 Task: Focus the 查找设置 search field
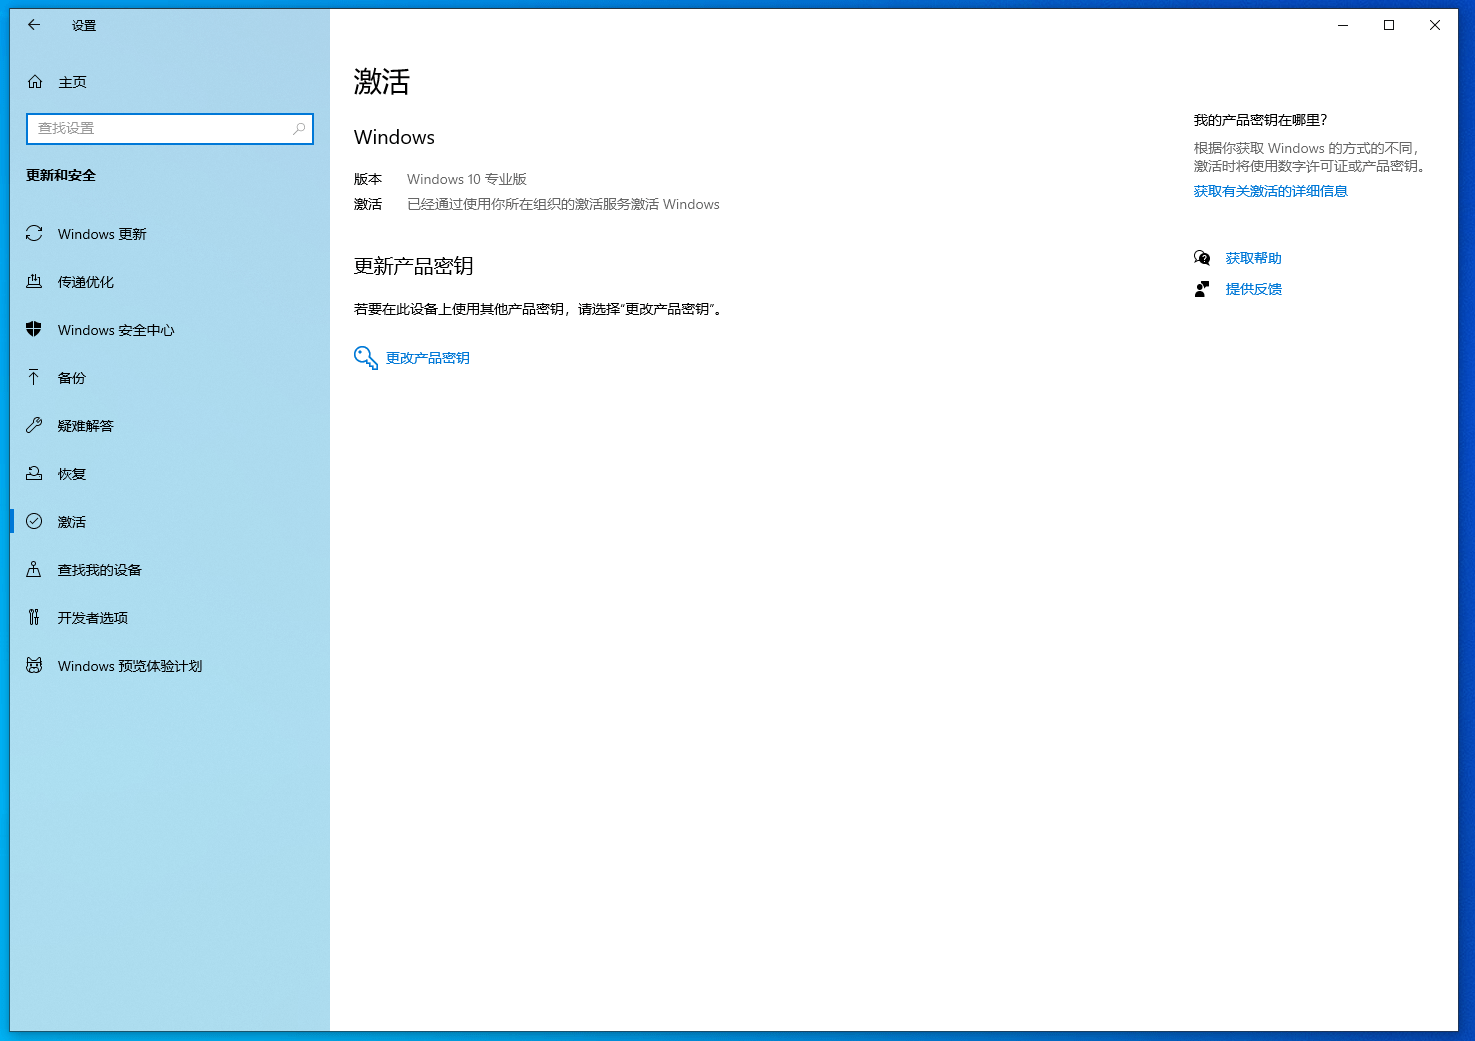pos(170,128)
